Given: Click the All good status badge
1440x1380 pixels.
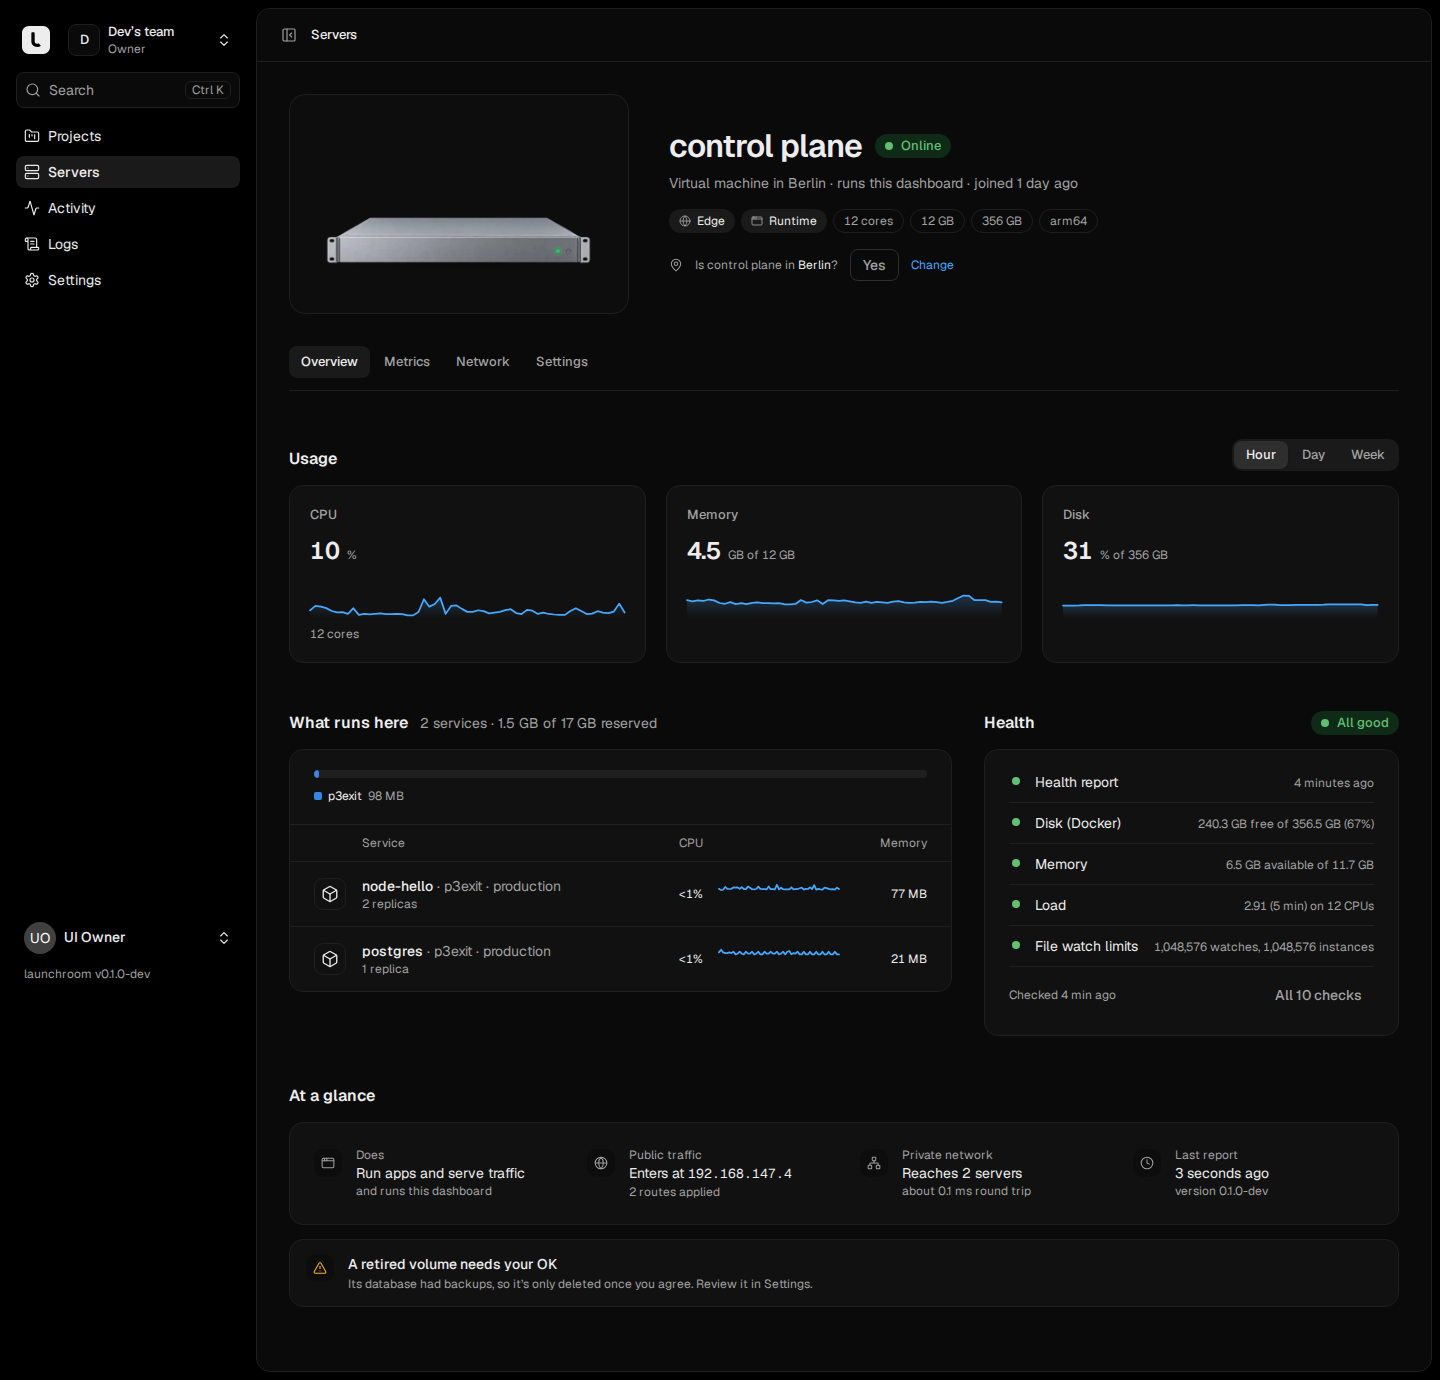Looking at the screenshot, I should pyautogui.click(x=1355, y=723).
